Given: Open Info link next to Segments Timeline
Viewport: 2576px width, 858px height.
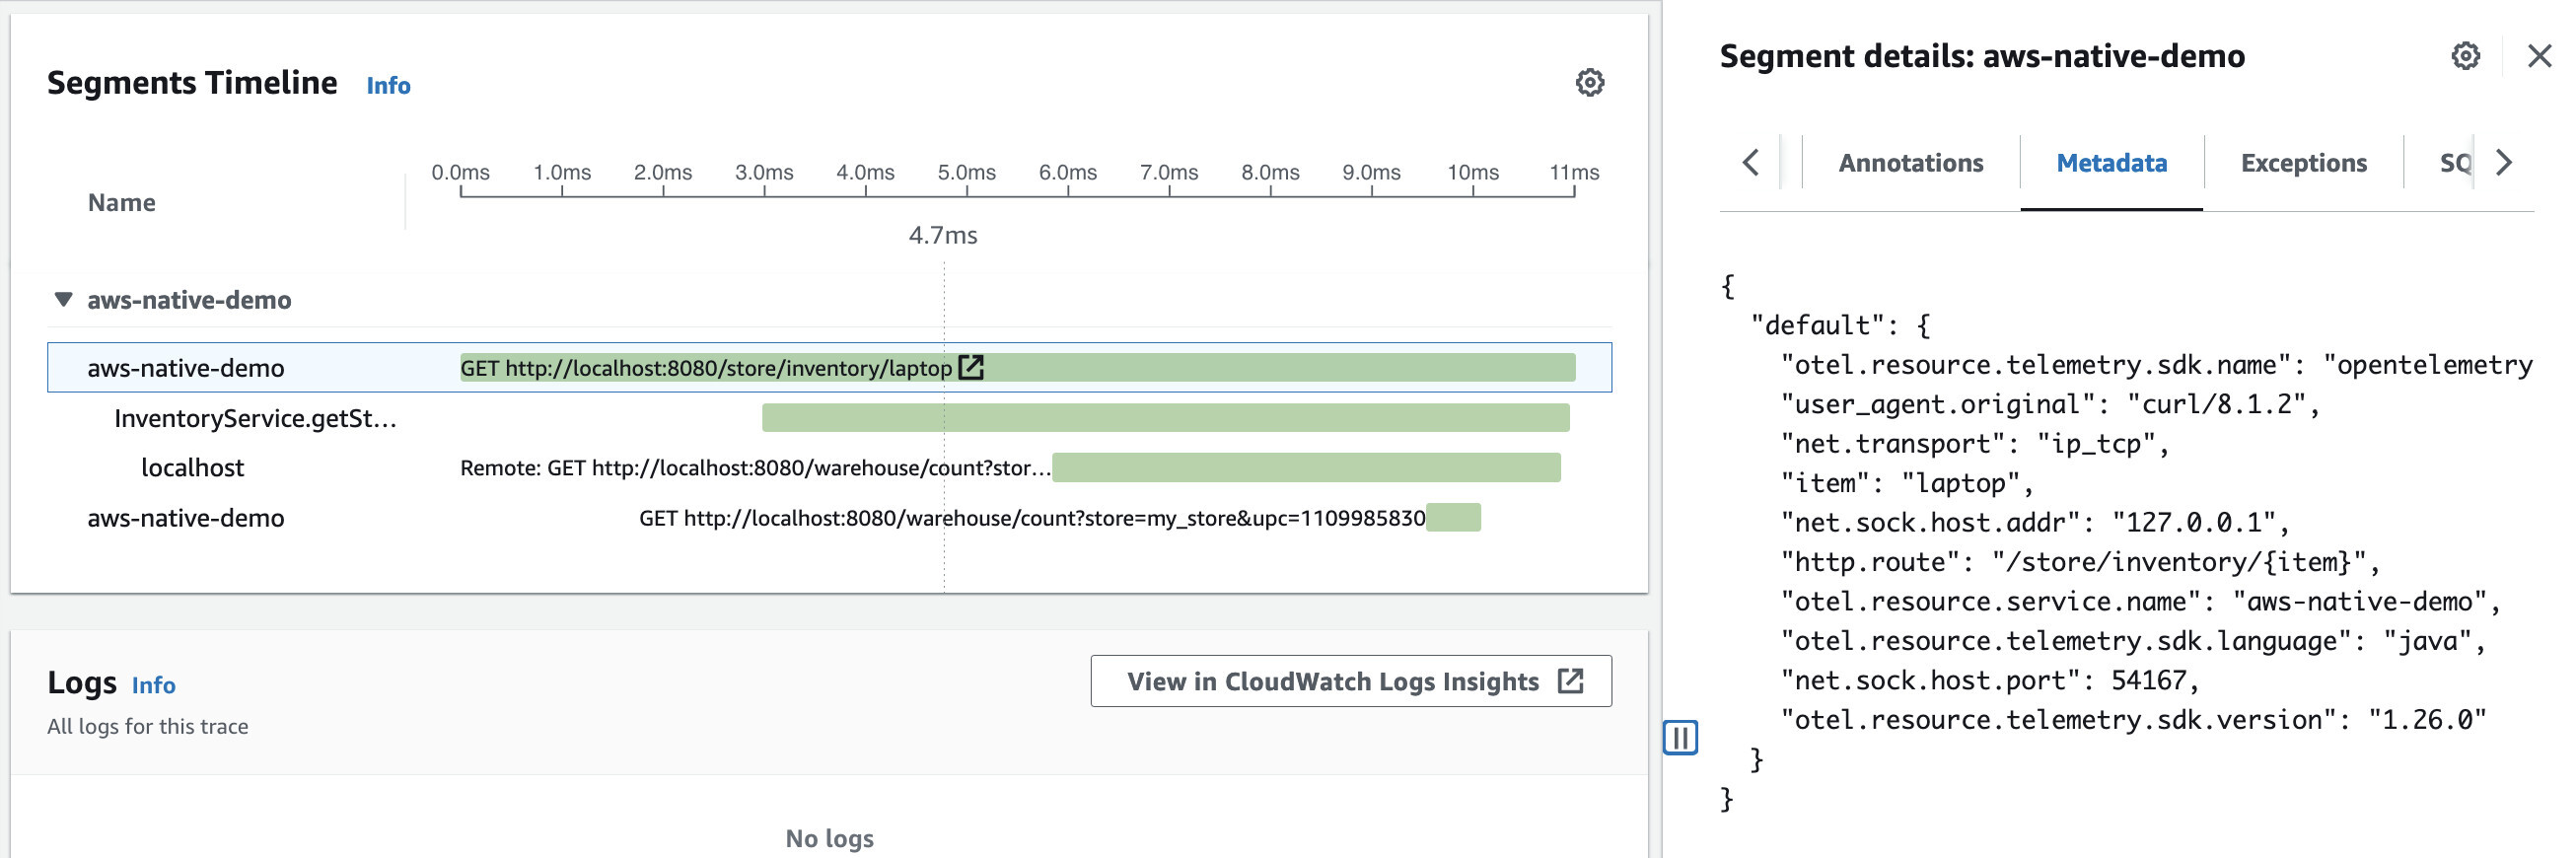Looking at the screenshot, I should (x=388, y=86).
